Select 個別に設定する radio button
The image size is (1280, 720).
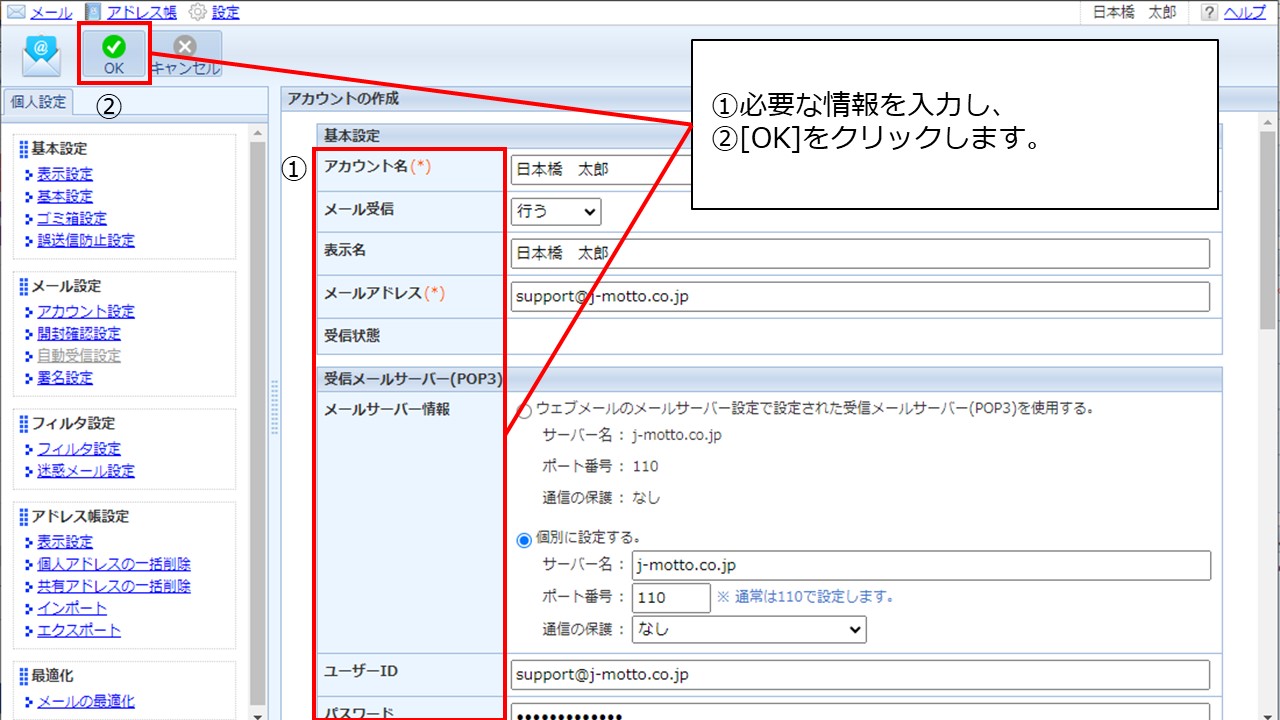524,540
